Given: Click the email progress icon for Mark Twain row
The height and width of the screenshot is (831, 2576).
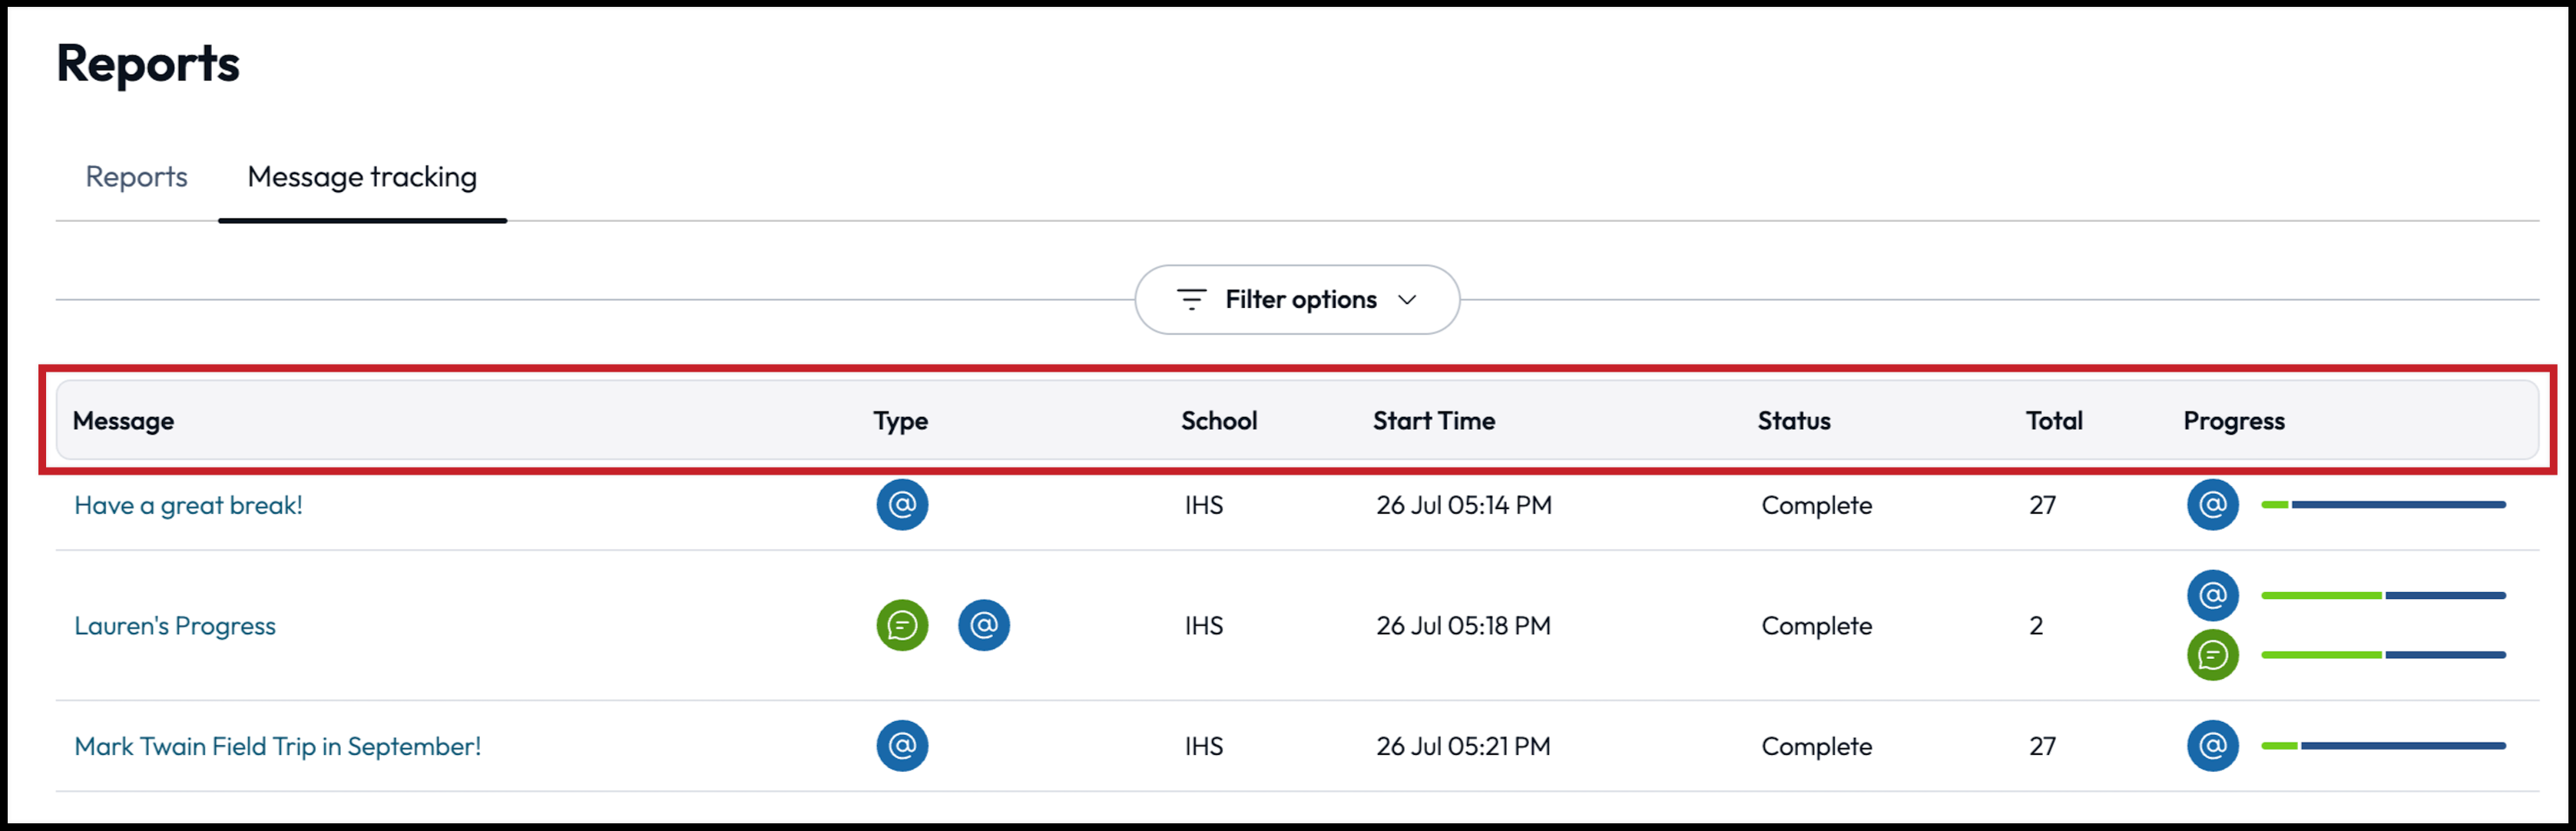Looking at the screenshot, I should coord(2212,746).
